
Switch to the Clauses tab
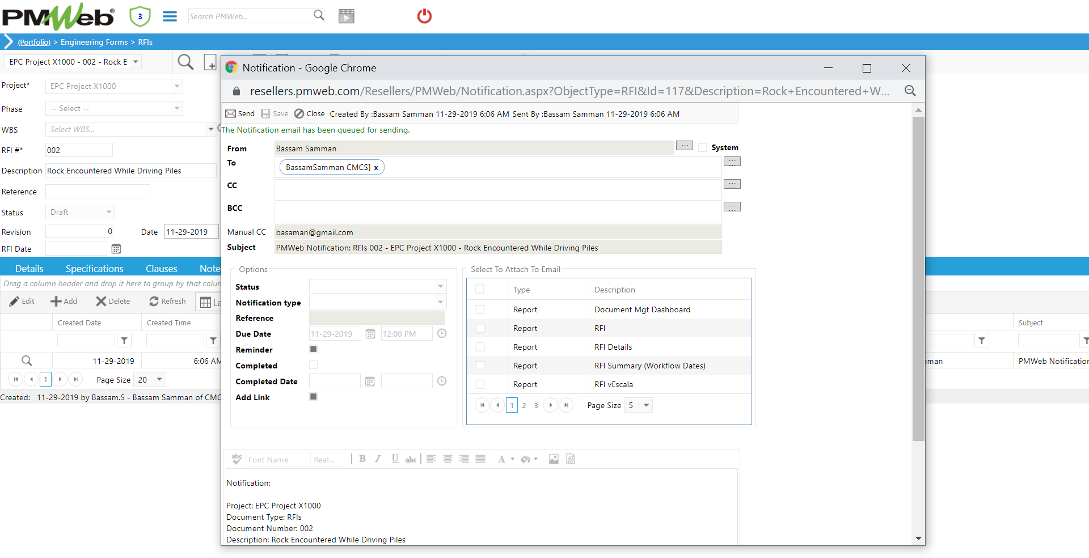point(161,268)
